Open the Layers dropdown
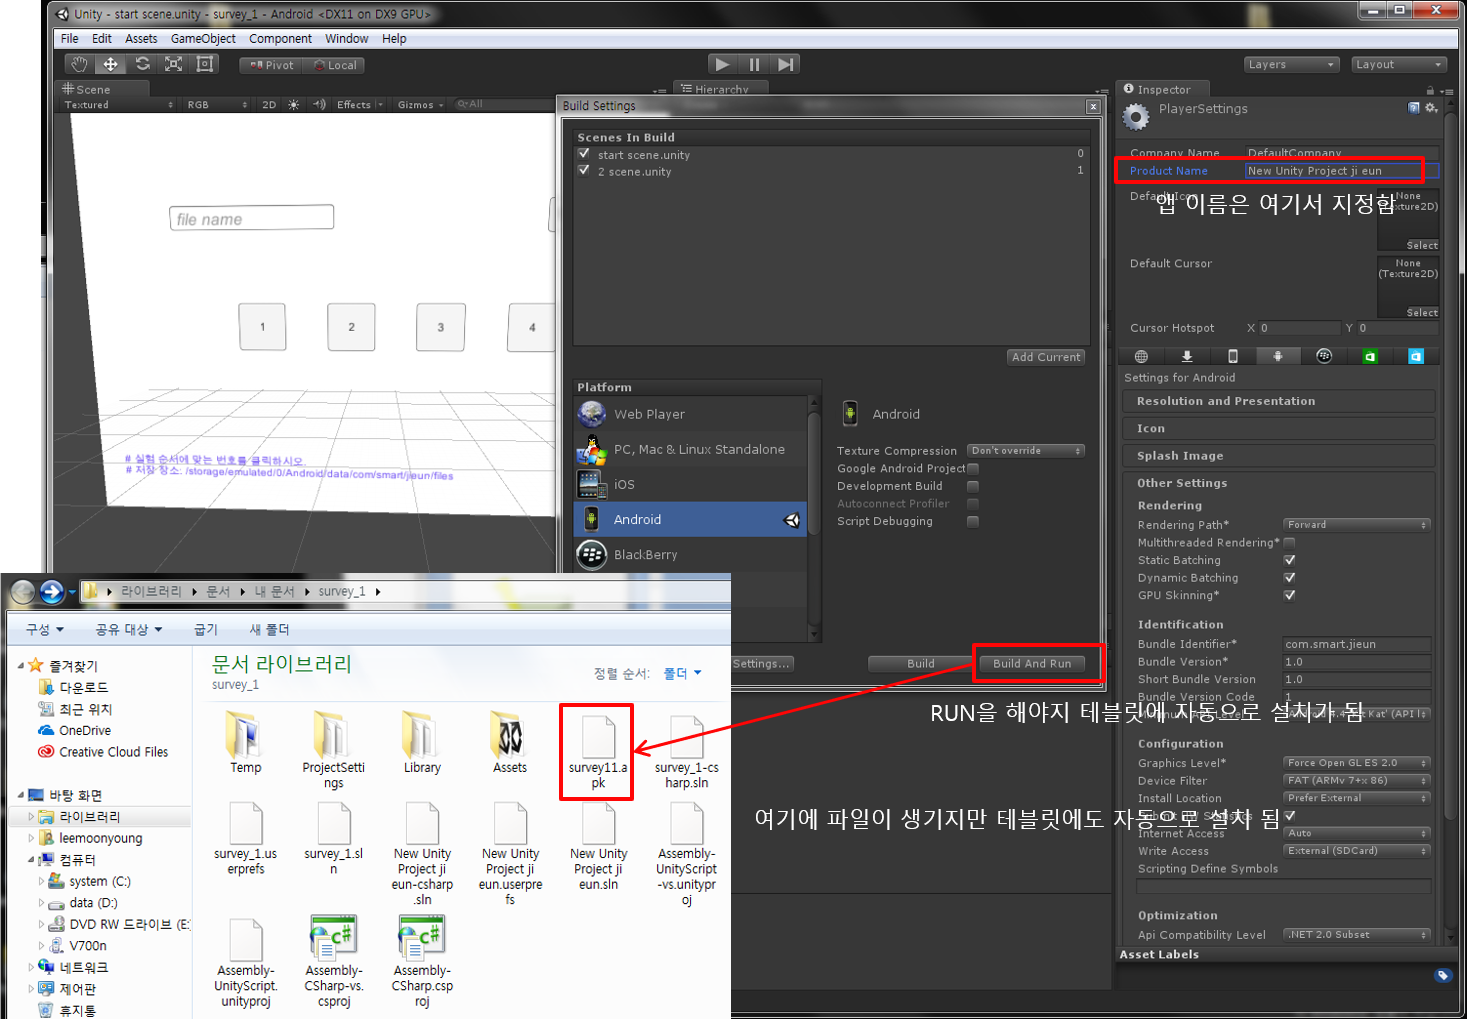The height and width of the screenshot is (1019, 1476). [1292, 64]
